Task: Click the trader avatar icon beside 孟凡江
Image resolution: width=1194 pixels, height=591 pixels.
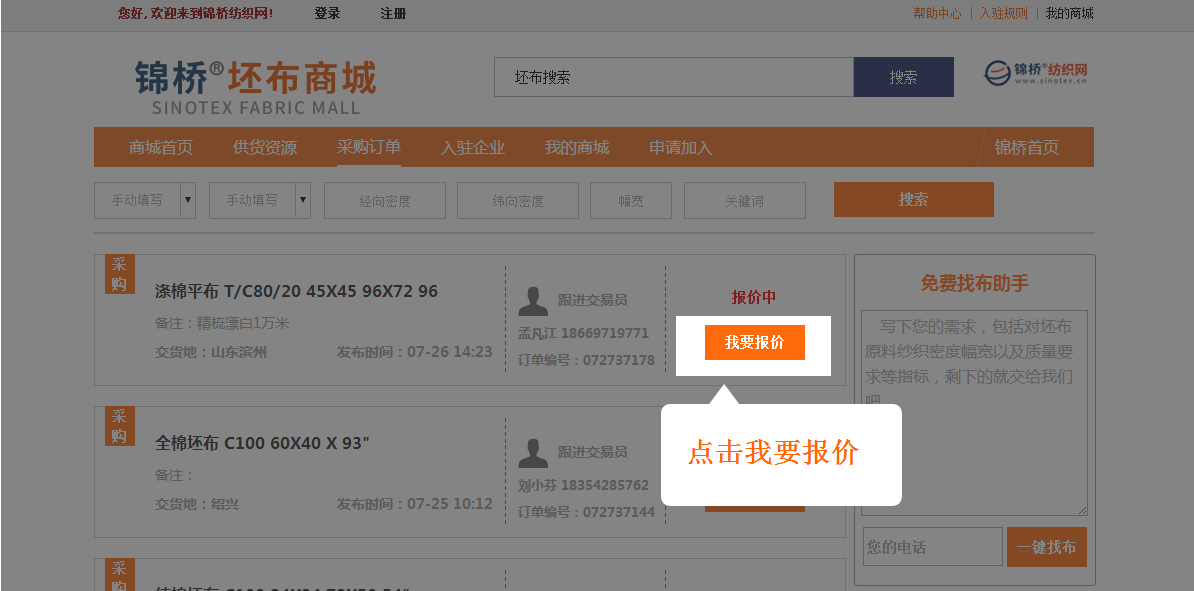Action: 533,301
